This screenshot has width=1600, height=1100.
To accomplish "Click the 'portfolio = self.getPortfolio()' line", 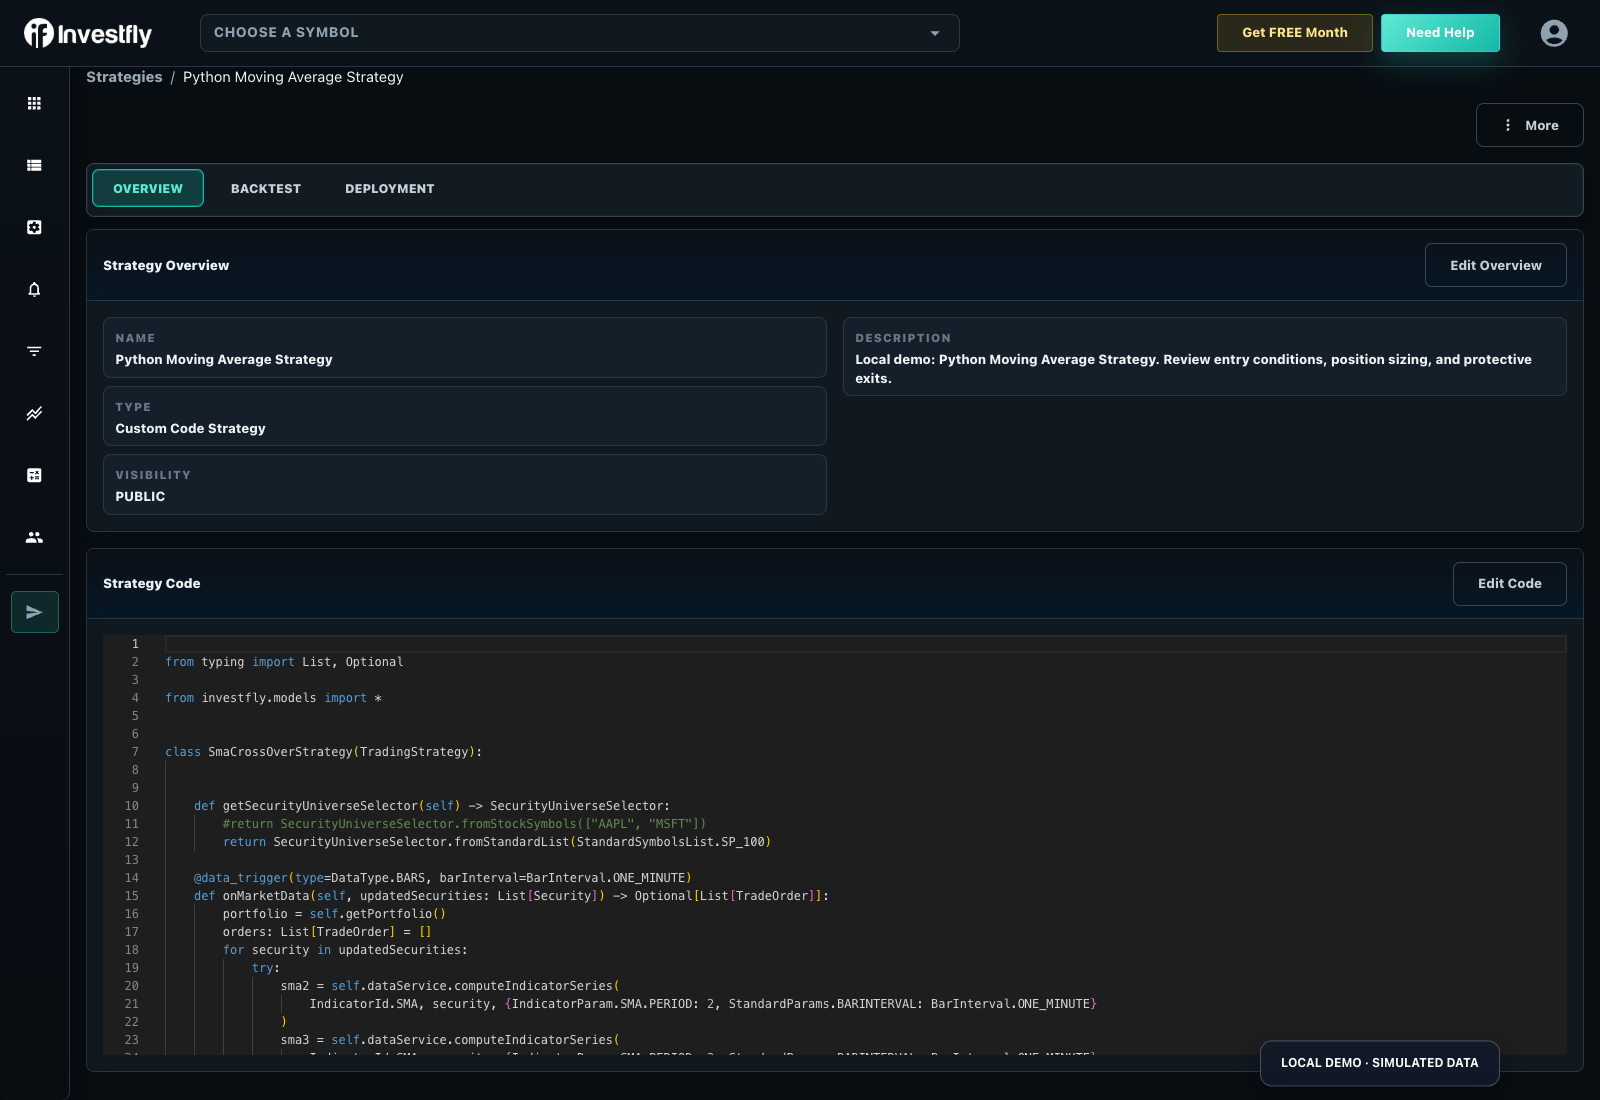I will click(x=334, y=914).
